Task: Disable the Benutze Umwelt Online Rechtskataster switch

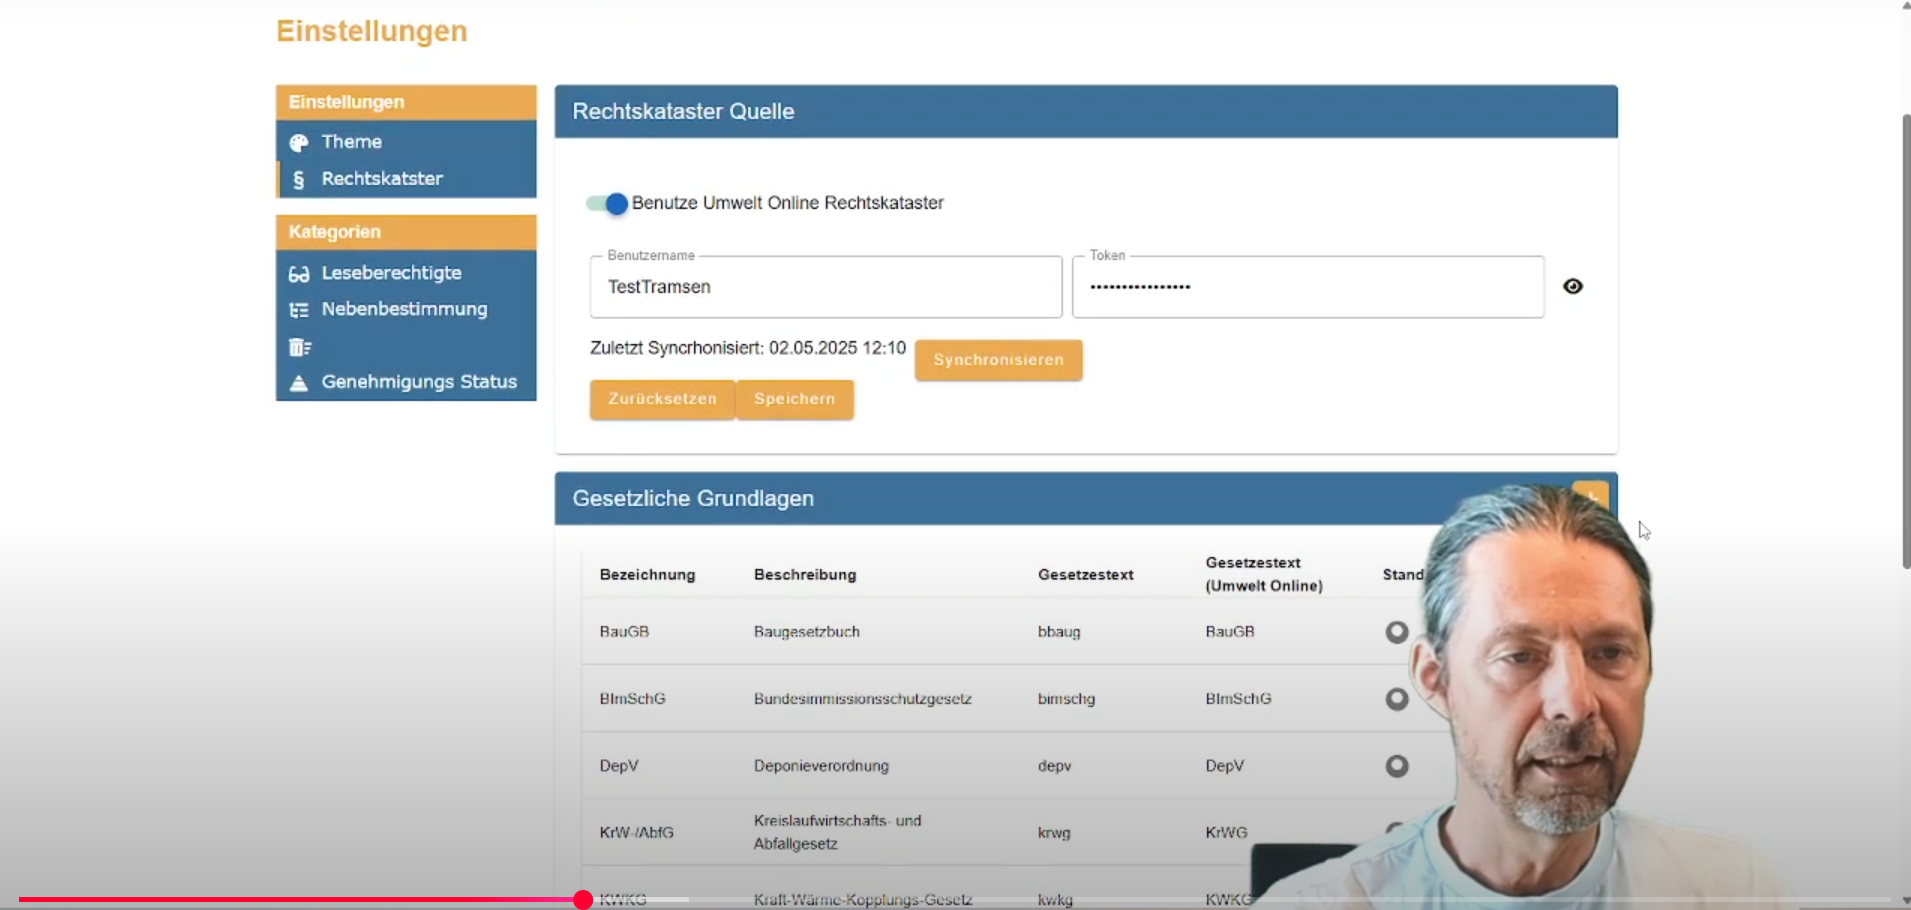Action: tap(607, 204)
